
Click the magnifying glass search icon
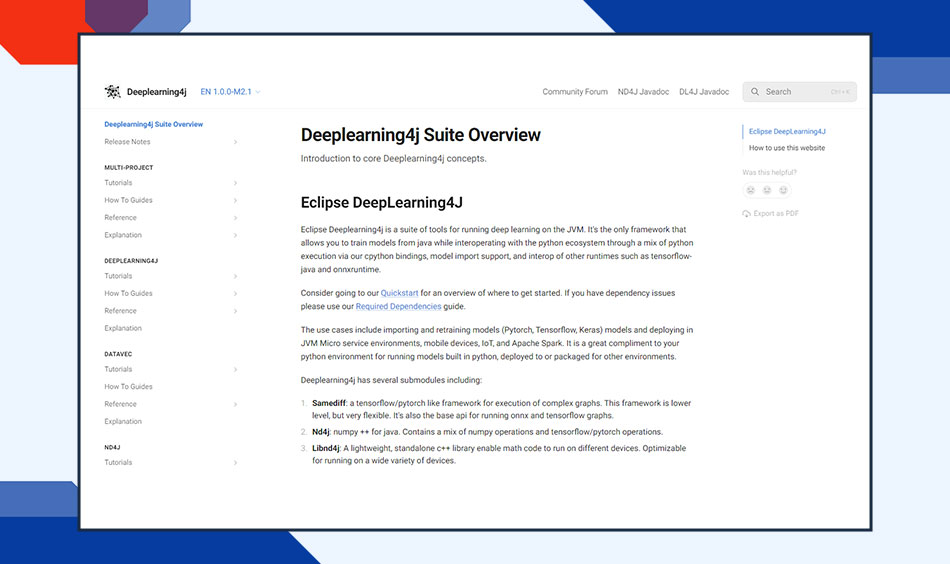coord(755,92)
